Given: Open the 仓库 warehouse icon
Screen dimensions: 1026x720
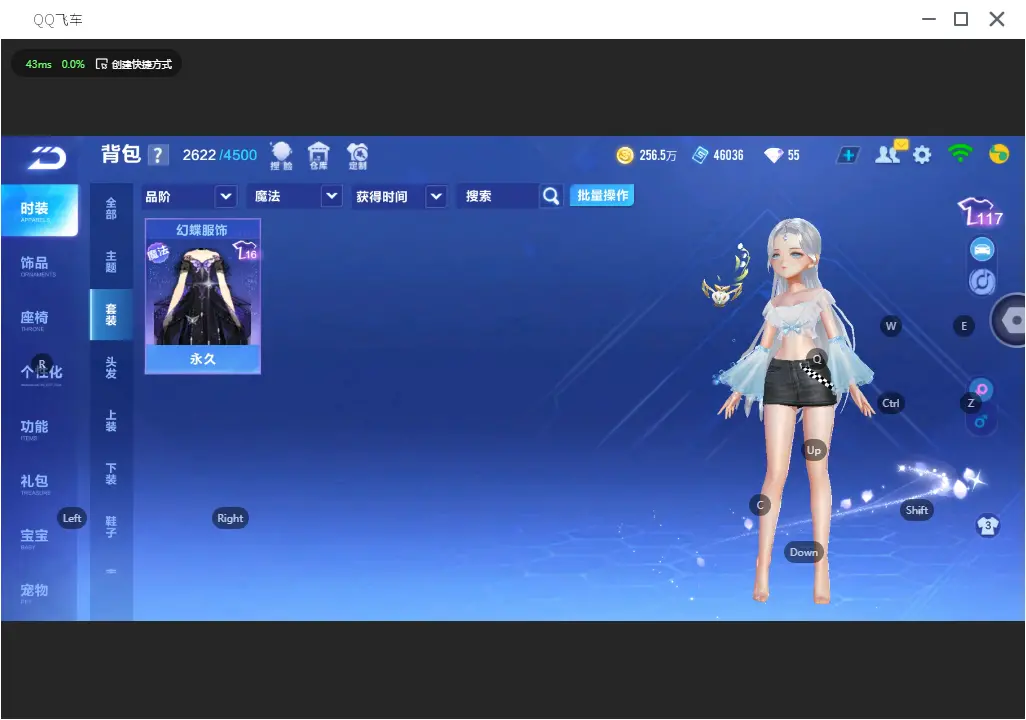Looking at the screenshot, I should click(319, 156).
